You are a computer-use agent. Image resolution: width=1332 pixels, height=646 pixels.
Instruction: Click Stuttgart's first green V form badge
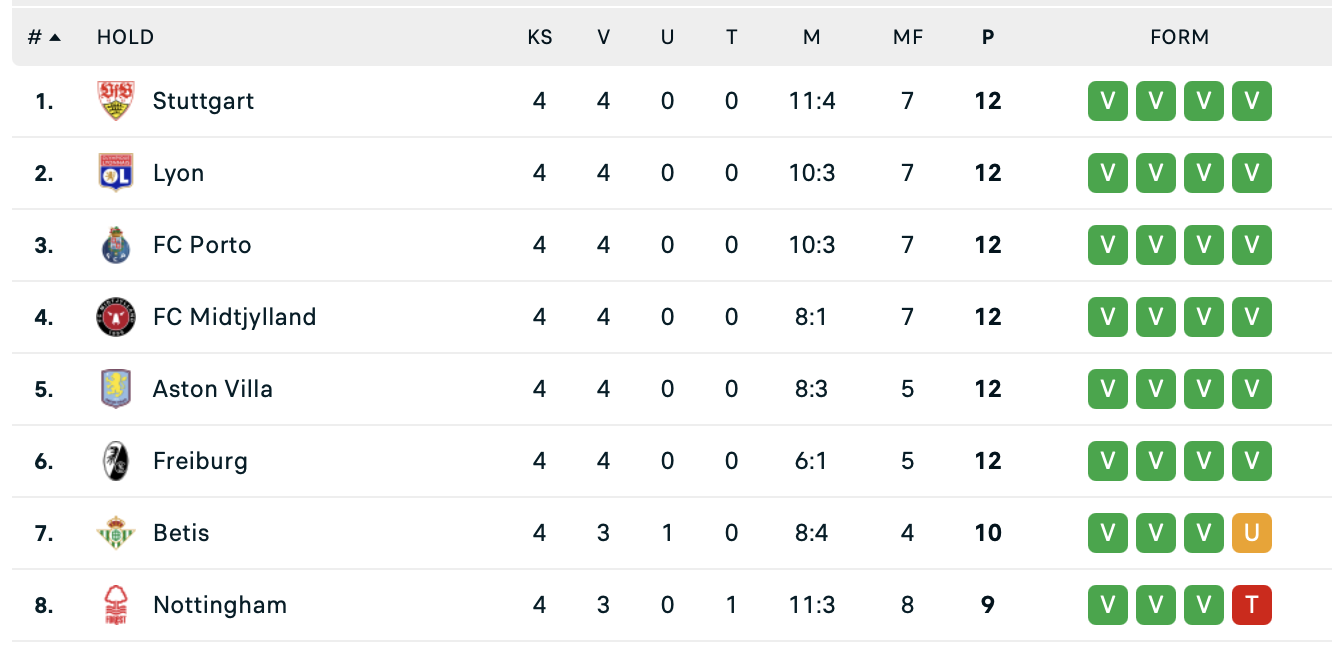coord(1107,101)
